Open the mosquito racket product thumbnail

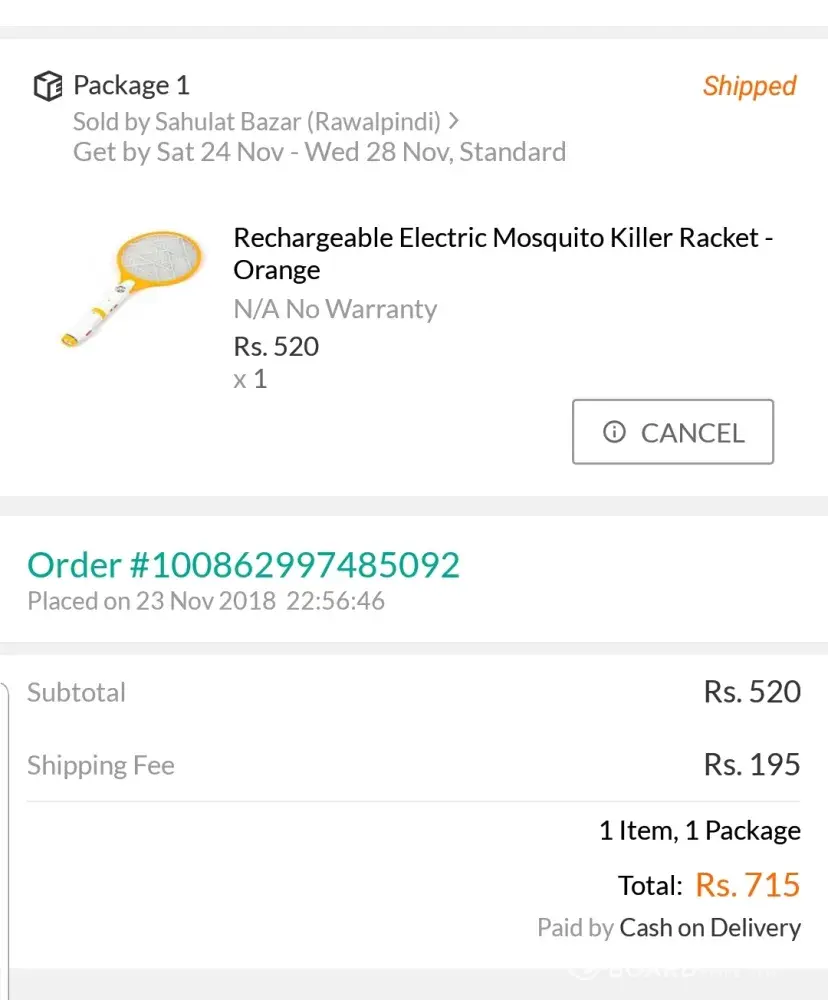[x=130, y=289]
